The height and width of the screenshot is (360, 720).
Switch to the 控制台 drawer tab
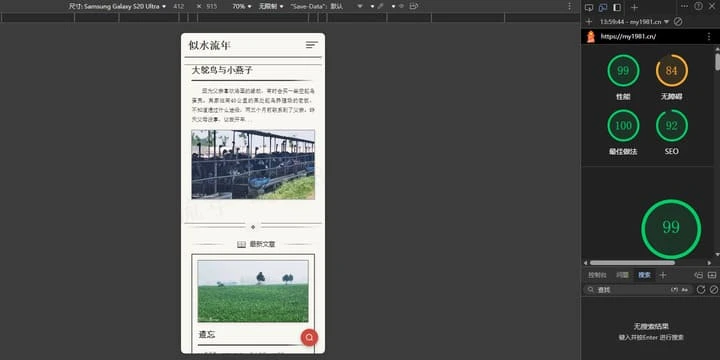coord(597,275)
